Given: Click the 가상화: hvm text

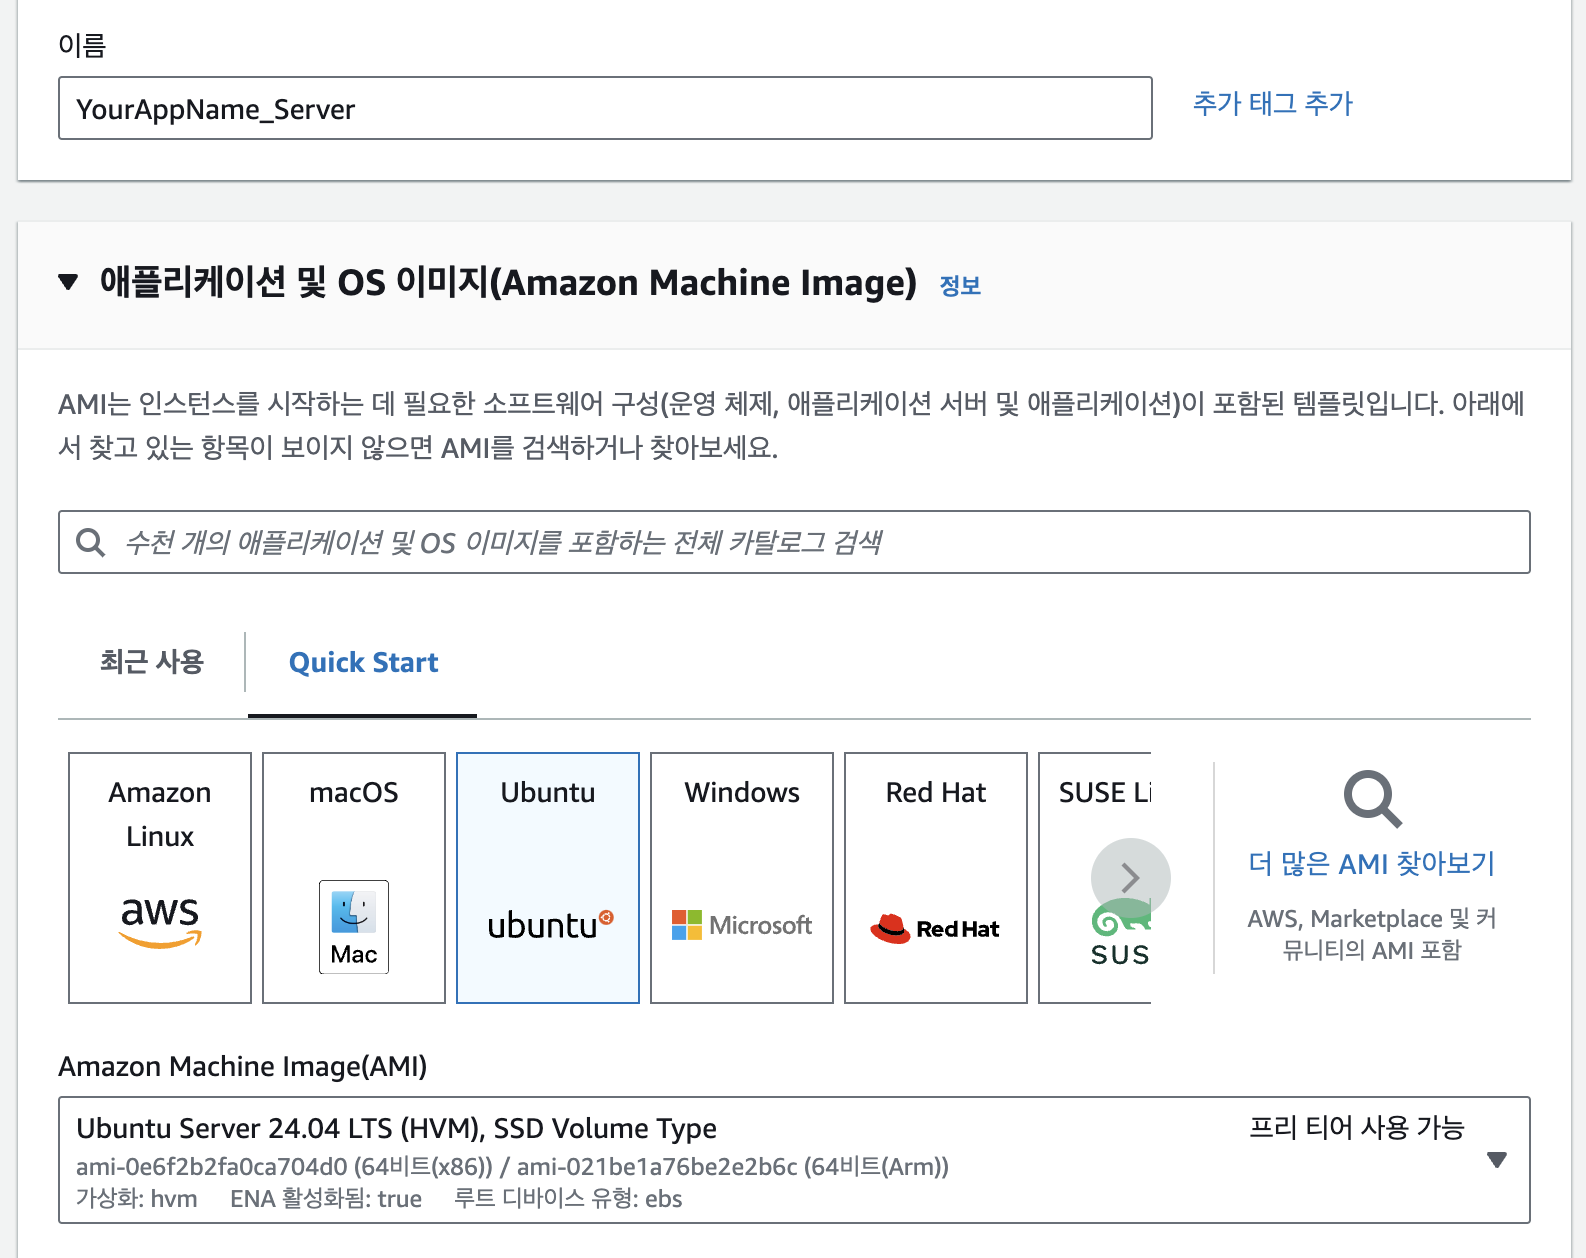Looking at the screenshot, I should tap(137, 1198).
